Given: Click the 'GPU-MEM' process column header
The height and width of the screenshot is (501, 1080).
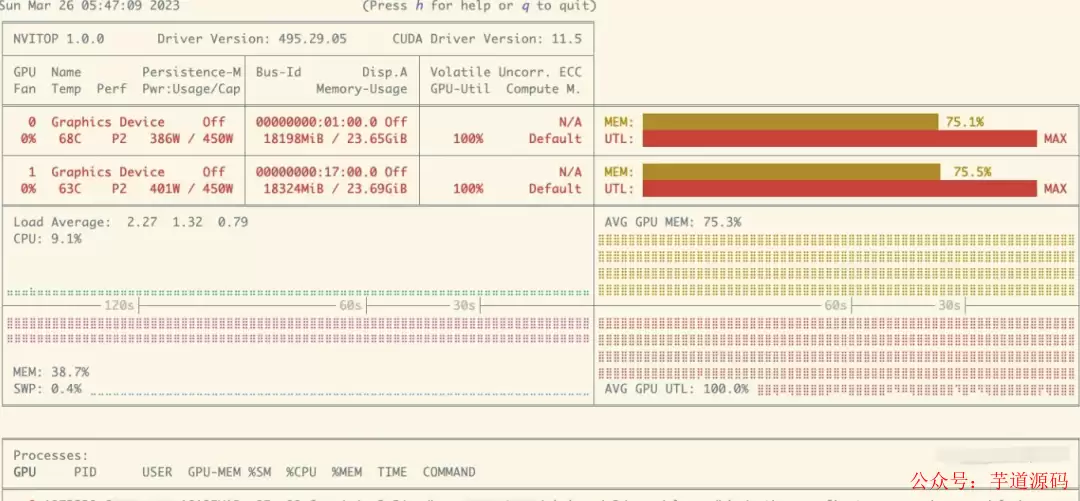Looking at the screenshot, I should [x=214, y=472].
